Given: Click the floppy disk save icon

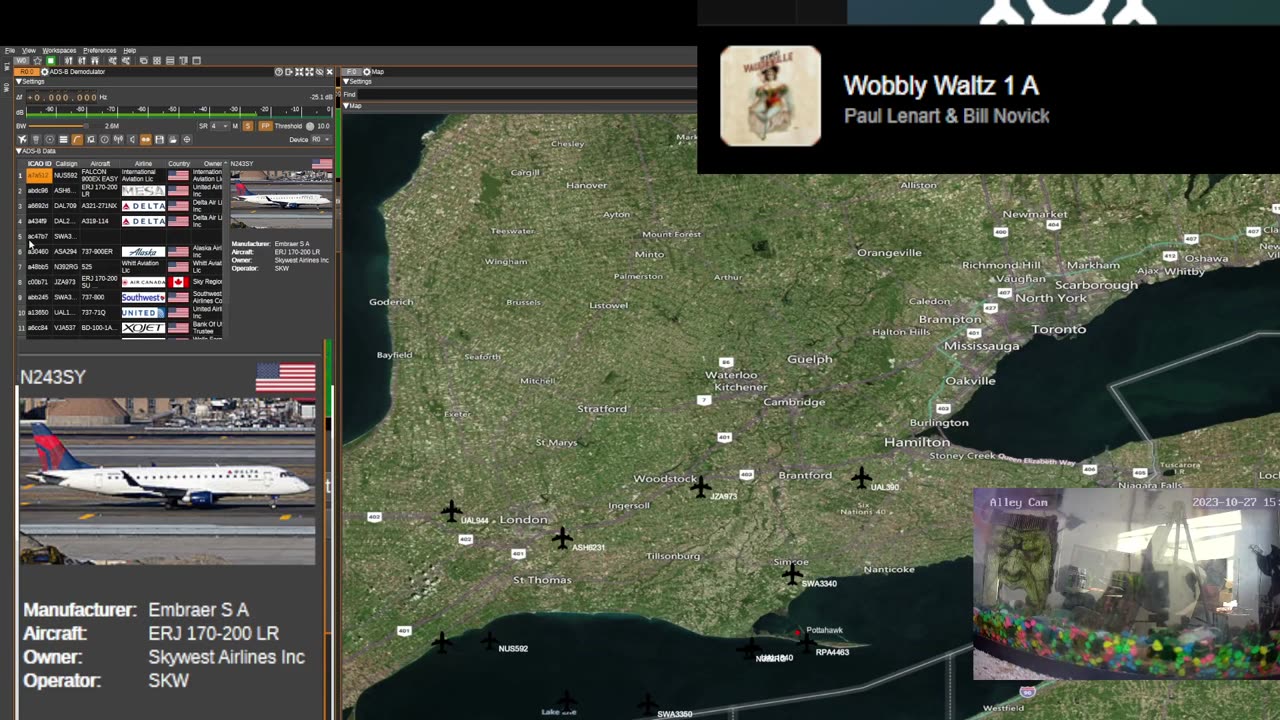Looking at the screenshot, I should (159, 140).
